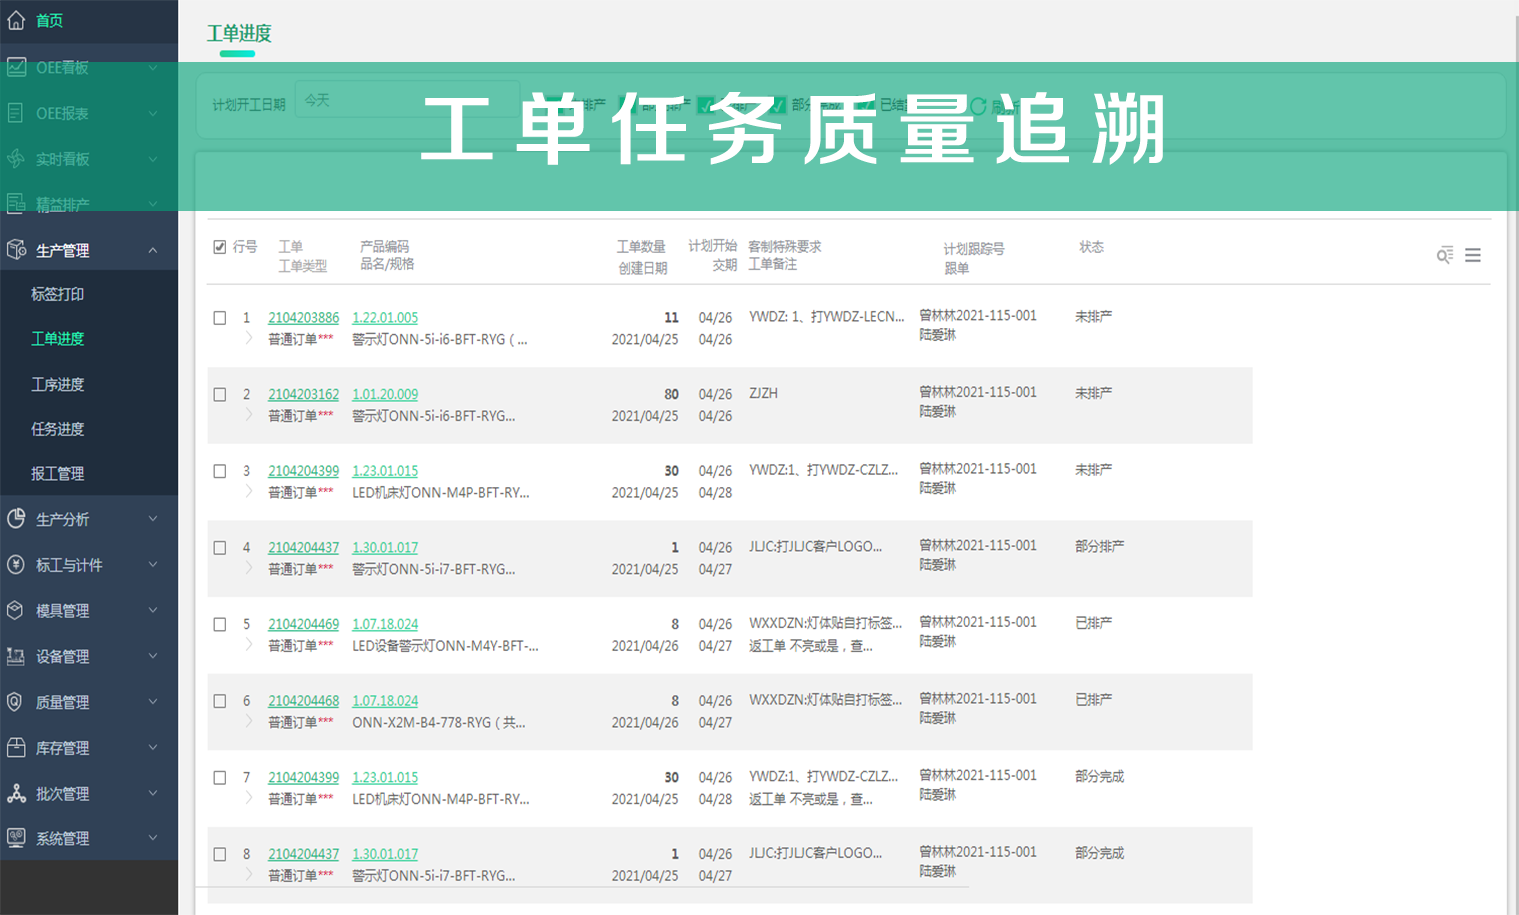The height and width of the screenshot is (915, 1519).
Task: Toggle the select-all header checkbox
Action: (x=218, y=245)
